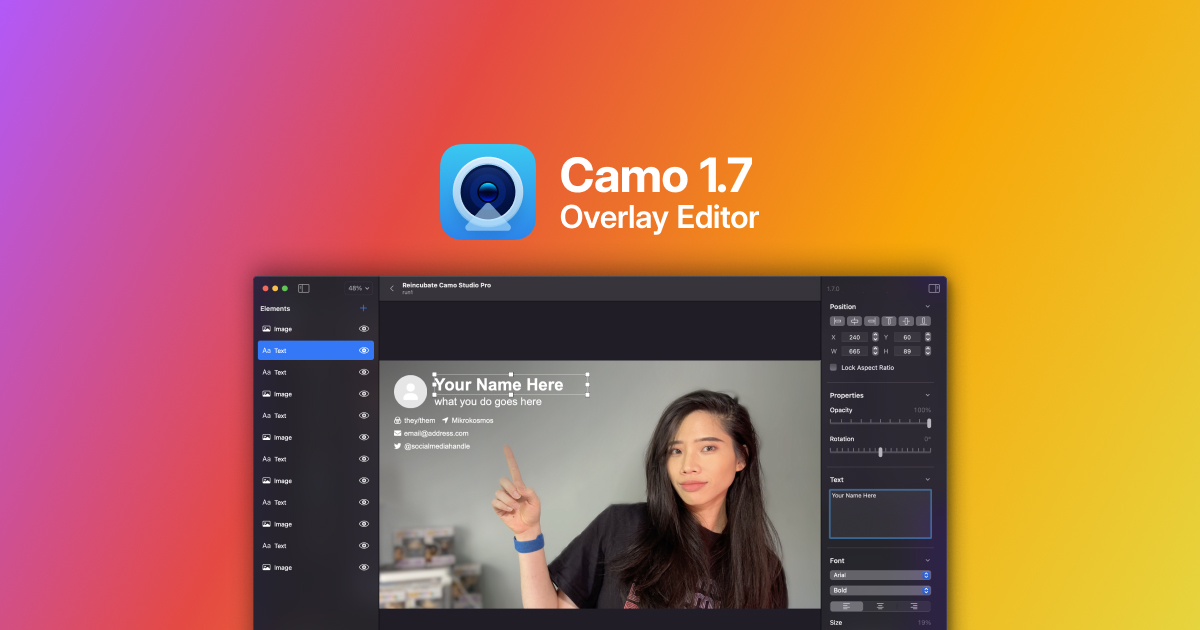Hide the selected Text element
This screenshot has width=1200, height=630.
click(x=364, y=351)
